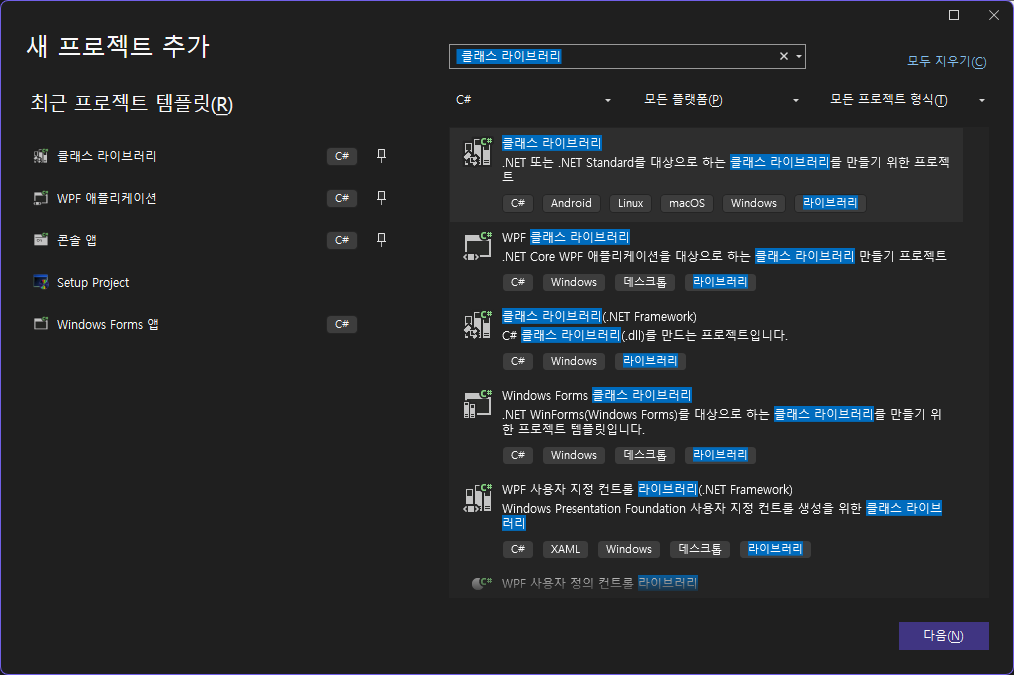Screen dimensions: 1014x675
Task: Open the 모든 플랫폼 platform dropdown
Action: [x=721, y=100]
